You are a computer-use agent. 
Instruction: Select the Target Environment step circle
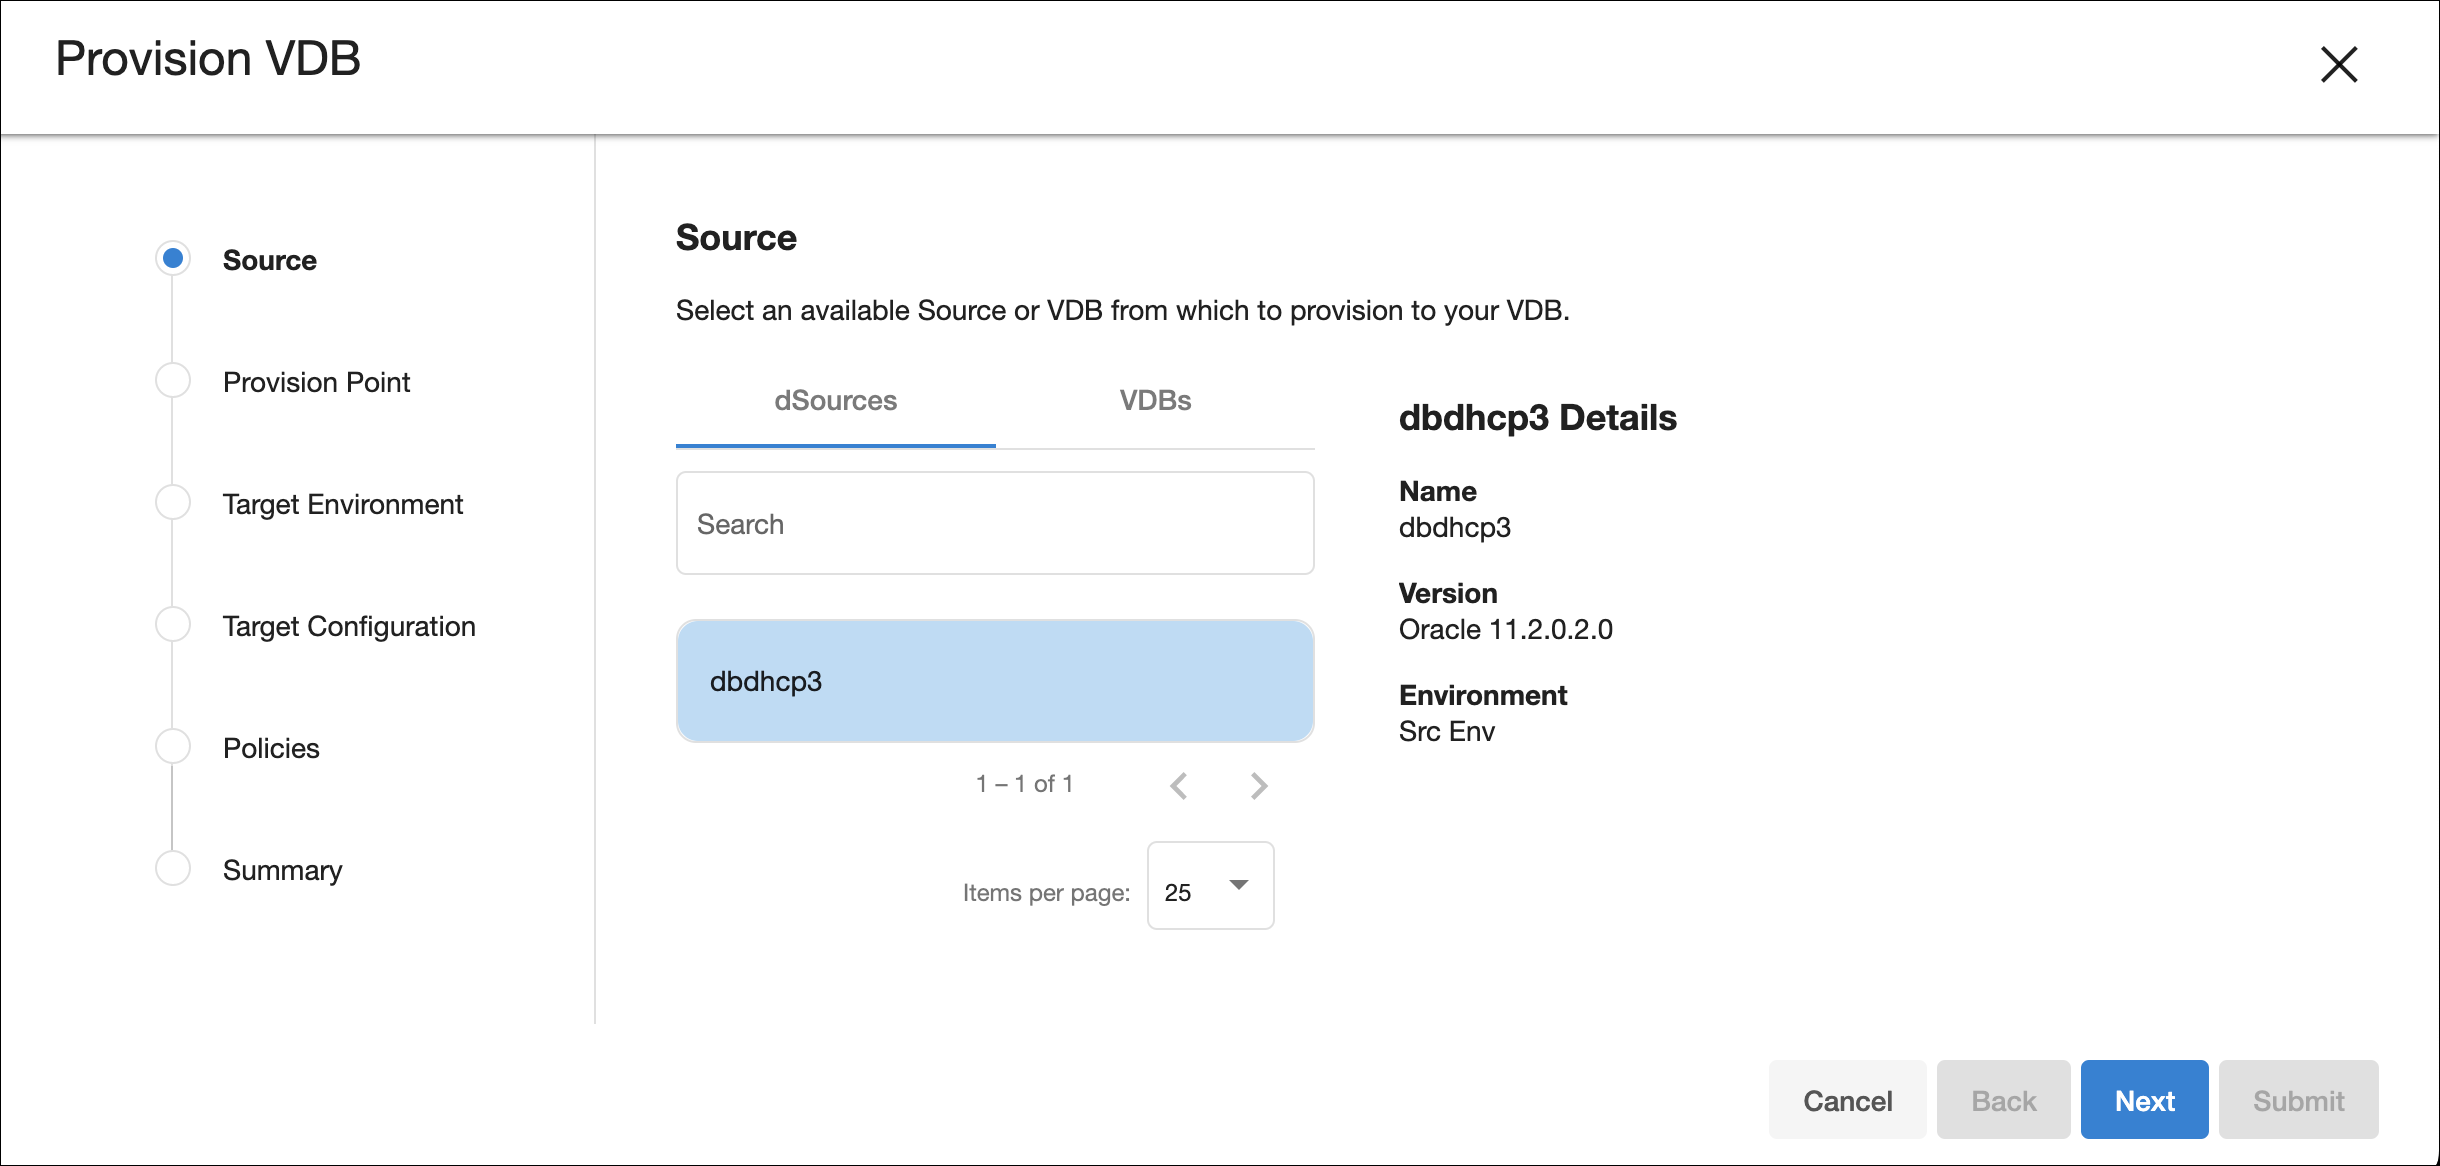pyautogui.click(x=173, y=503)
